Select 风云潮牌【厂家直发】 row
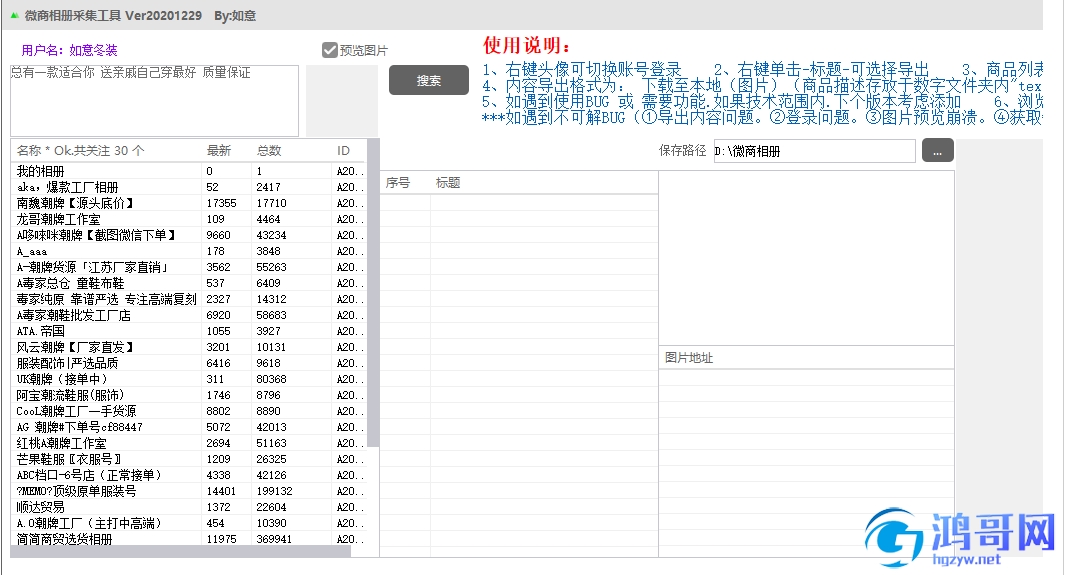Image resolution: width=1065 pixels, height=575 pixels. (x=189, y=347)
